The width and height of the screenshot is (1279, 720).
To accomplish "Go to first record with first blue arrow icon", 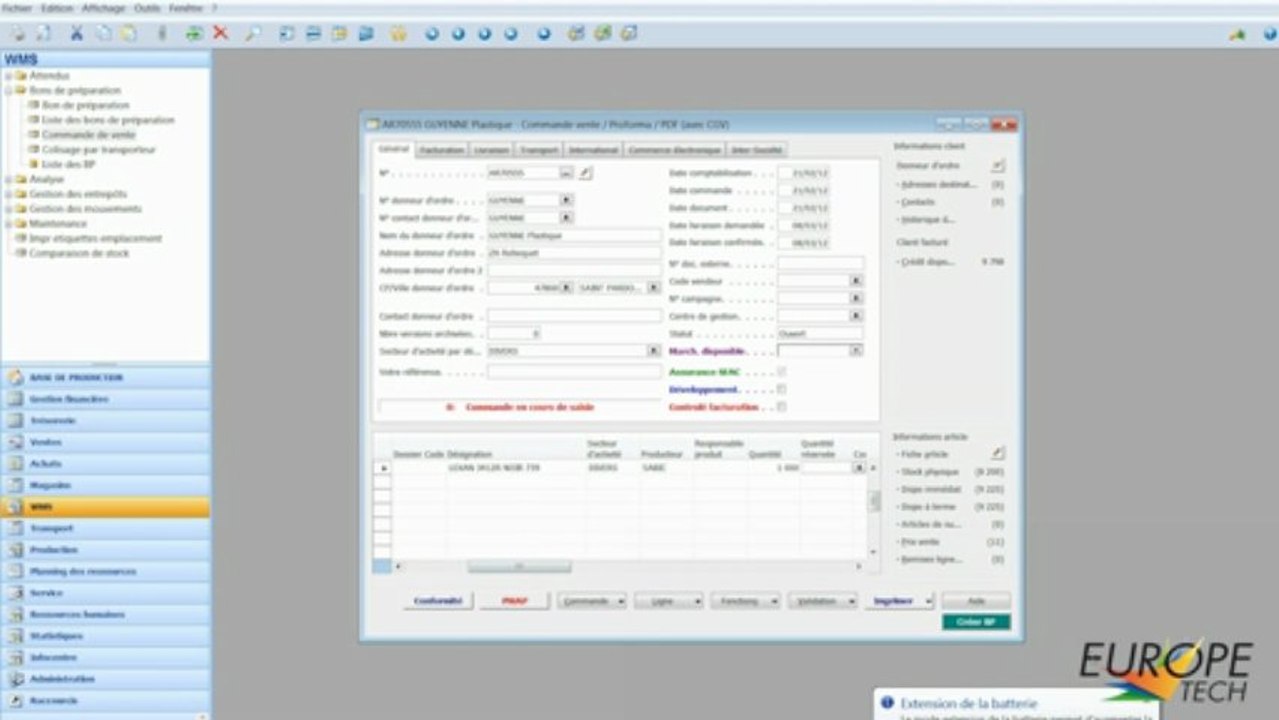I will 432,33.
